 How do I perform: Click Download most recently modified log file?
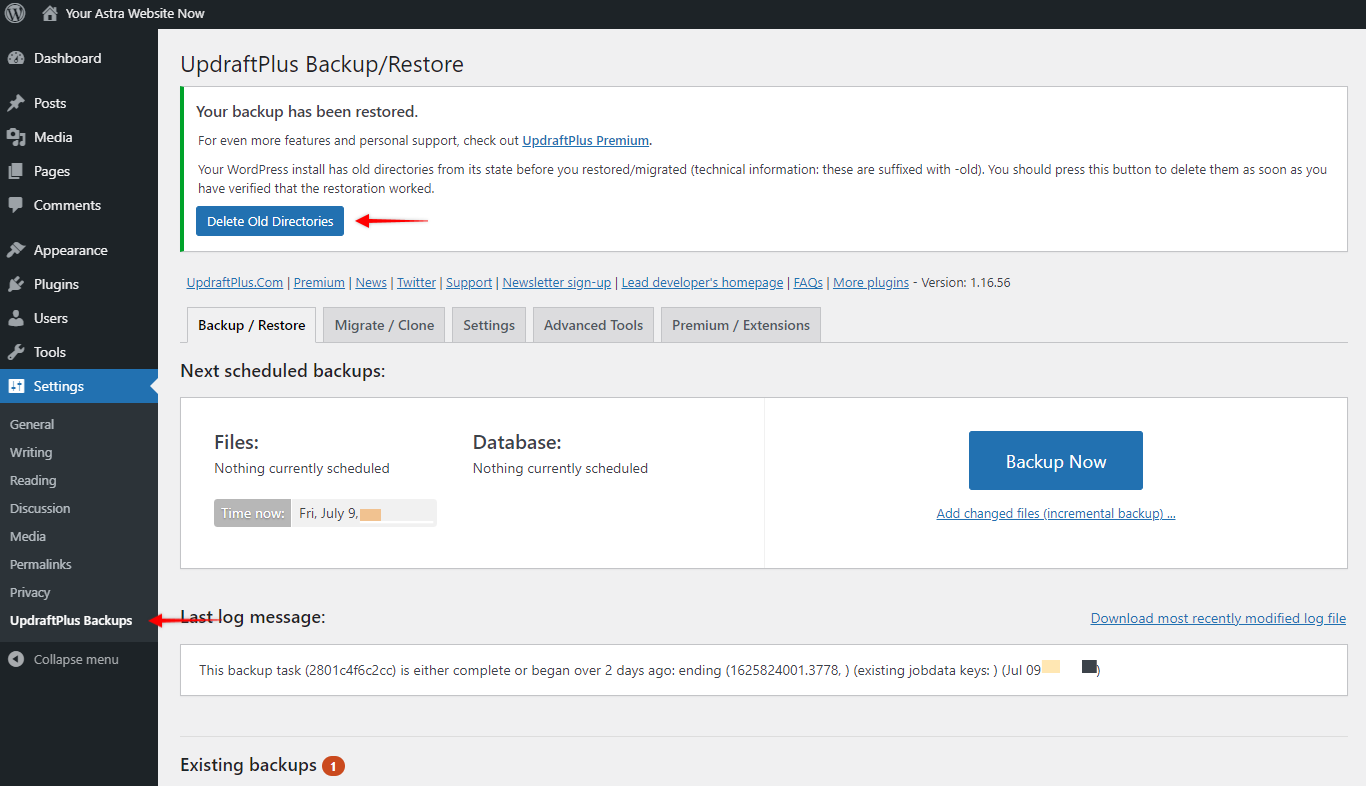(1218, 618)
